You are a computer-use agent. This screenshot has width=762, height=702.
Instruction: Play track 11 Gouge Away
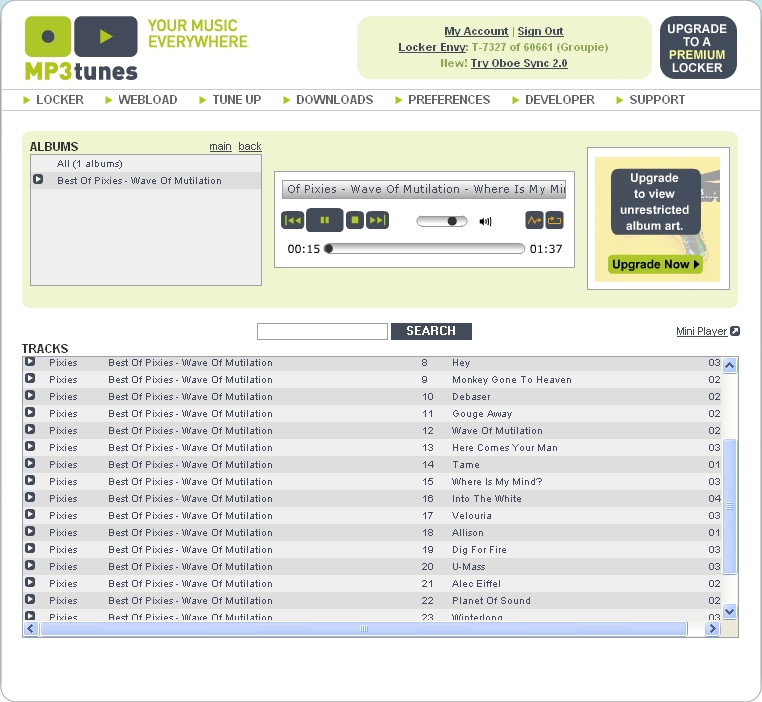pyautogui.click(x=30, y=412)
